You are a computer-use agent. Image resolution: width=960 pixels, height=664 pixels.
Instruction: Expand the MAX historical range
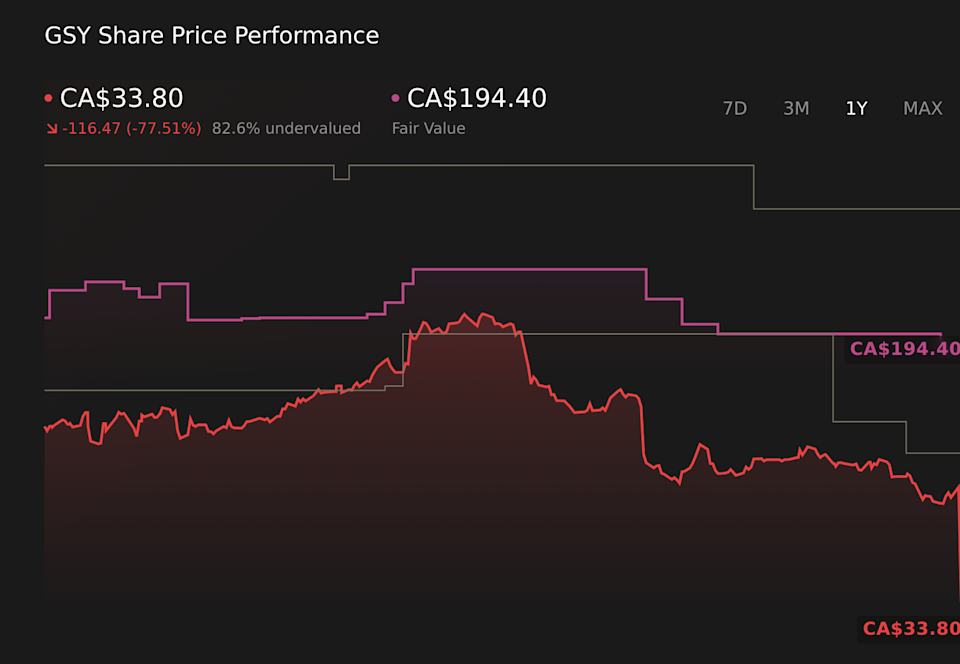click(922, 108)
